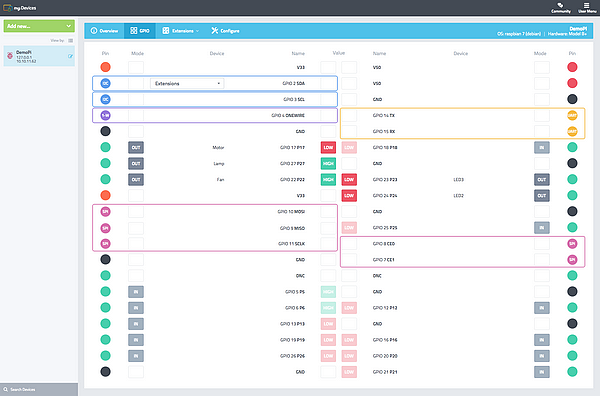
Task: Click the Lamp device label
Action: (x=219, y=163)
